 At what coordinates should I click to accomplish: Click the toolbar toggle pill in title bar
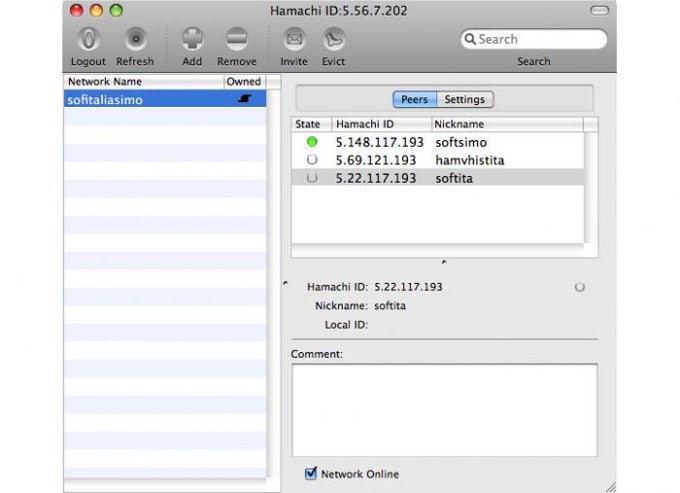[599, 10]
